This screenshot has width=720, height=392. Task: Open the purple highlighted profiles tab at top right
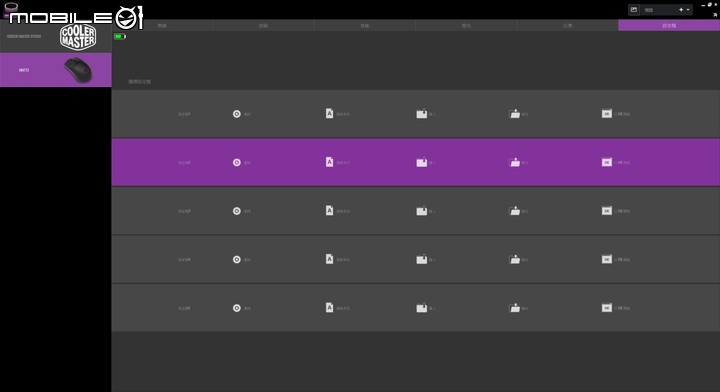669,25
